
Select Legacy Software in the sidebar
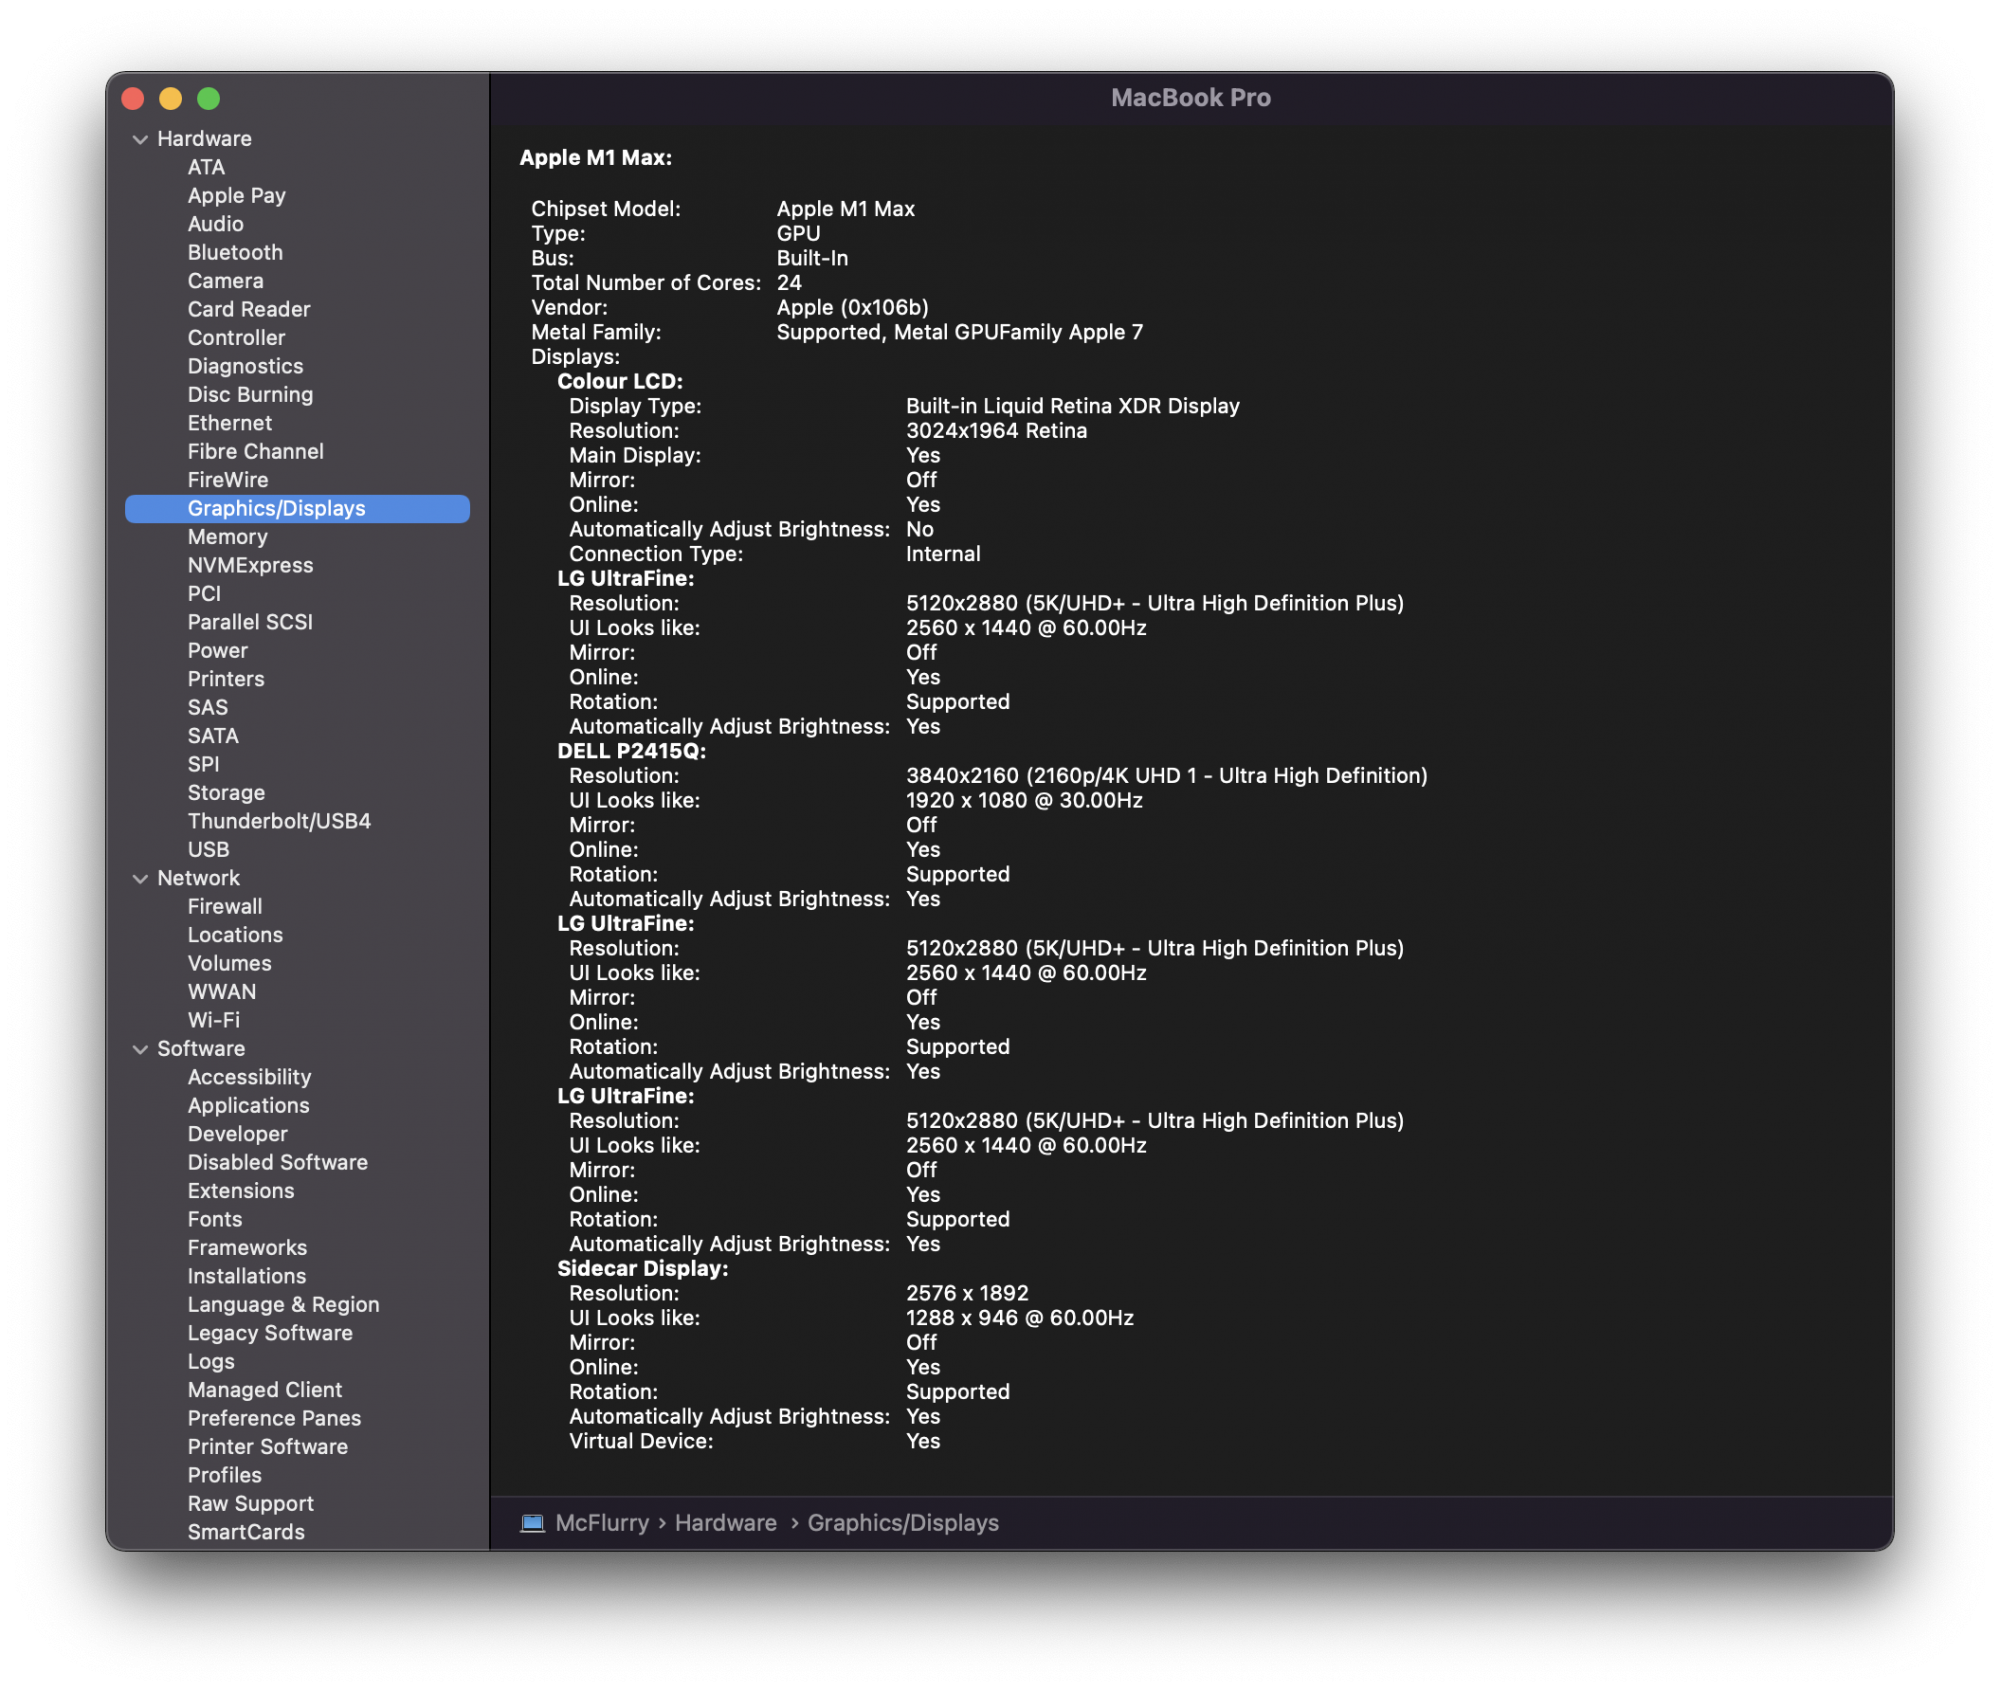point(270,1333)
